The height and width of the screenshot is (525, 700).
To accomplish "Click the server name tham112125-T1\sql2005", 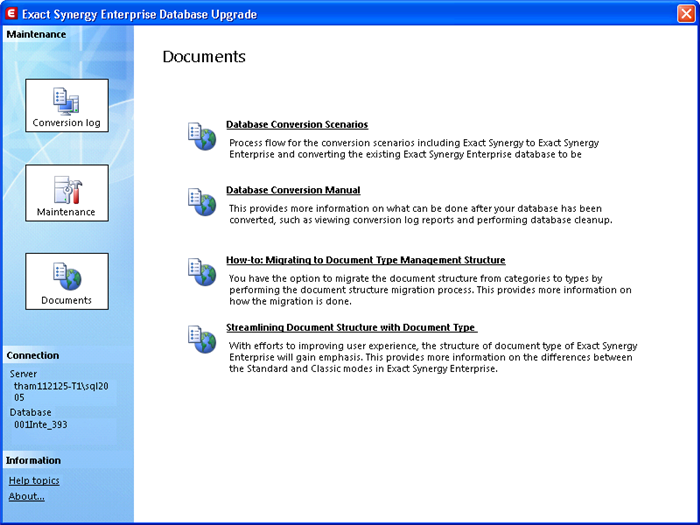I will (61, 392).
